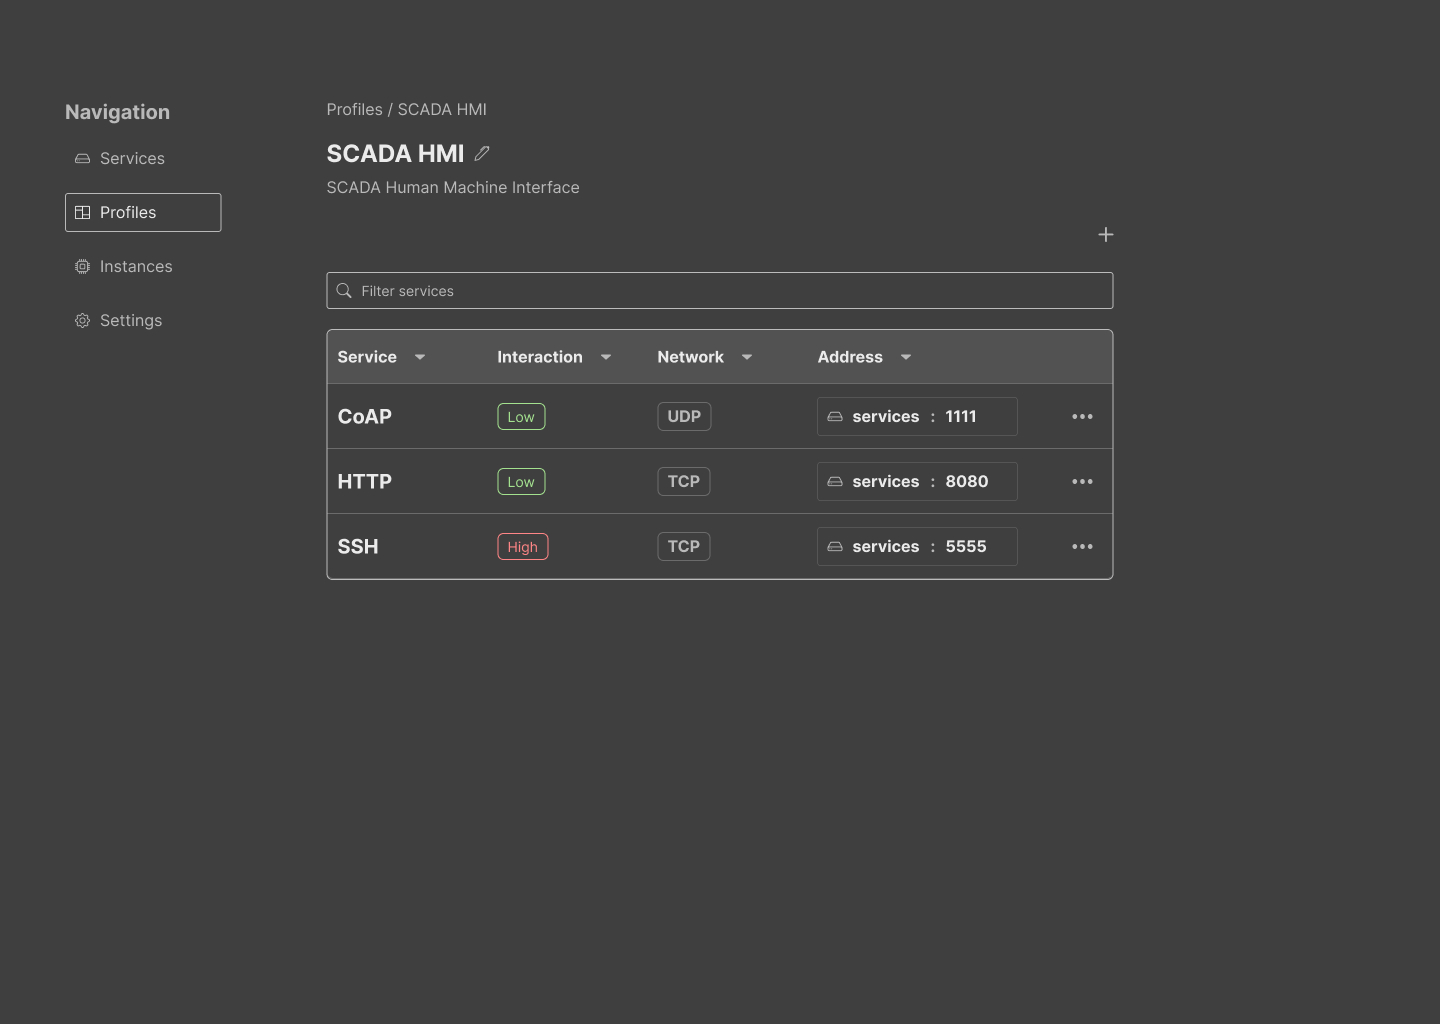
Task: Go to Services in the navigation
Action: point(131,159)
